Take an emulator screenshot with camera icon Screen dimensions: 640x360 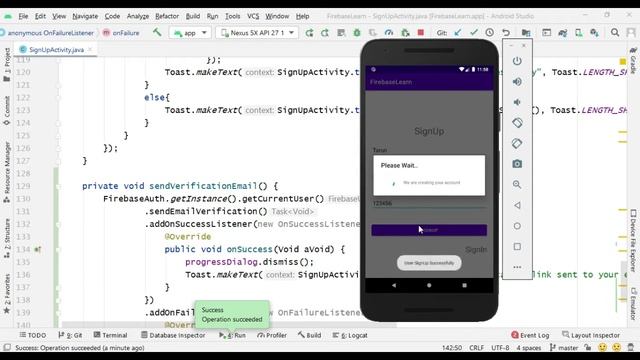coord(517,164)
